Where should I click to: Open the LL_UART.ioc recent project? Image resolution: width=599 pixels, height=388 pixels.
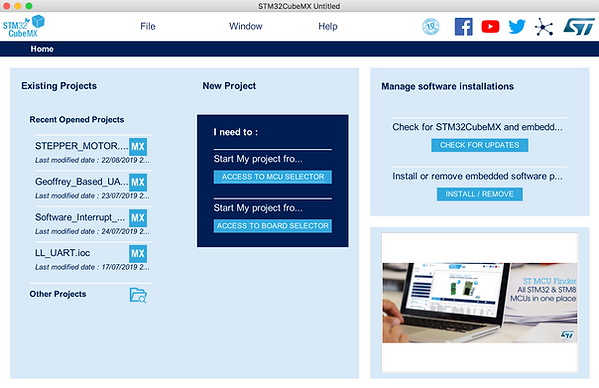click(63, 253)
